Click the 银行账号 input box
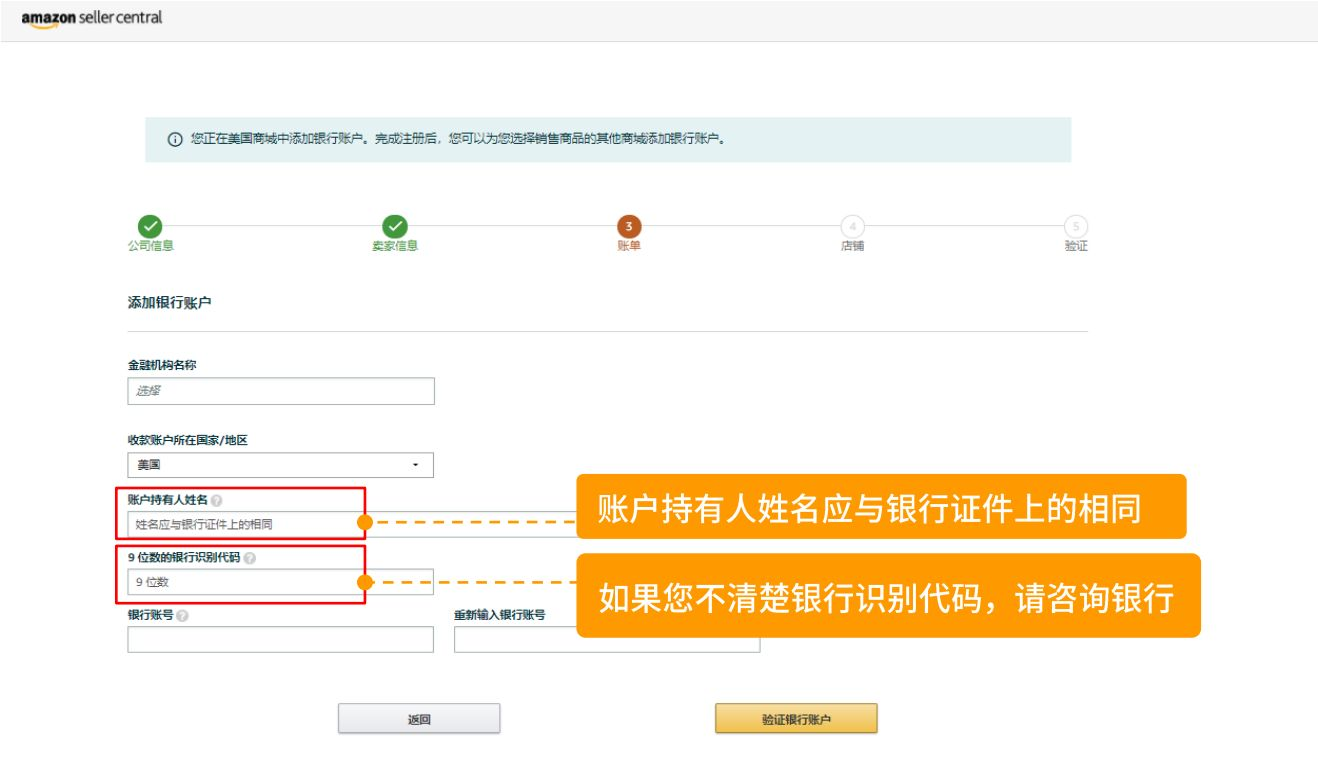The height and width of the screenshot is (764, 1318). [x=280, y=640]
